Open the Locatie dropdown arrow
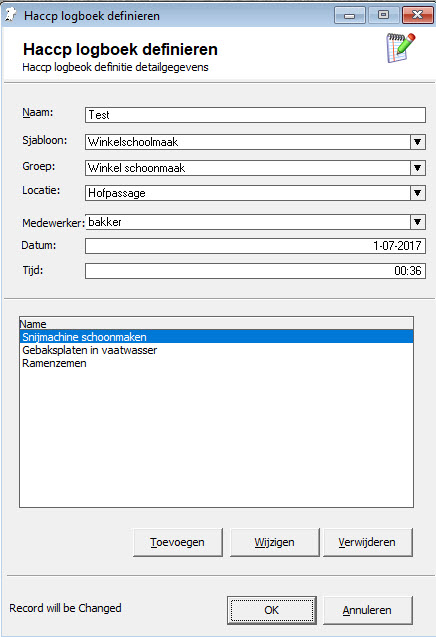The width and height of the screenshot is (436, 637). click(x=417, y=193)
